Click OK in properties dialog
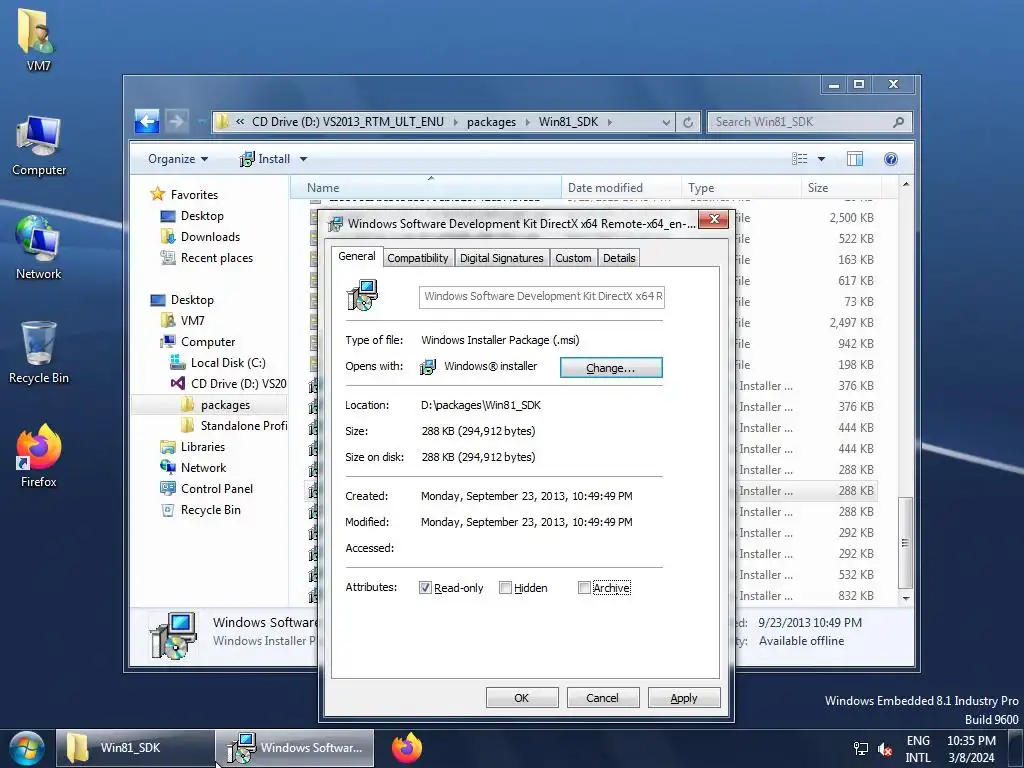This screenshot has width=1024, height=768. [x=522, y=697]
